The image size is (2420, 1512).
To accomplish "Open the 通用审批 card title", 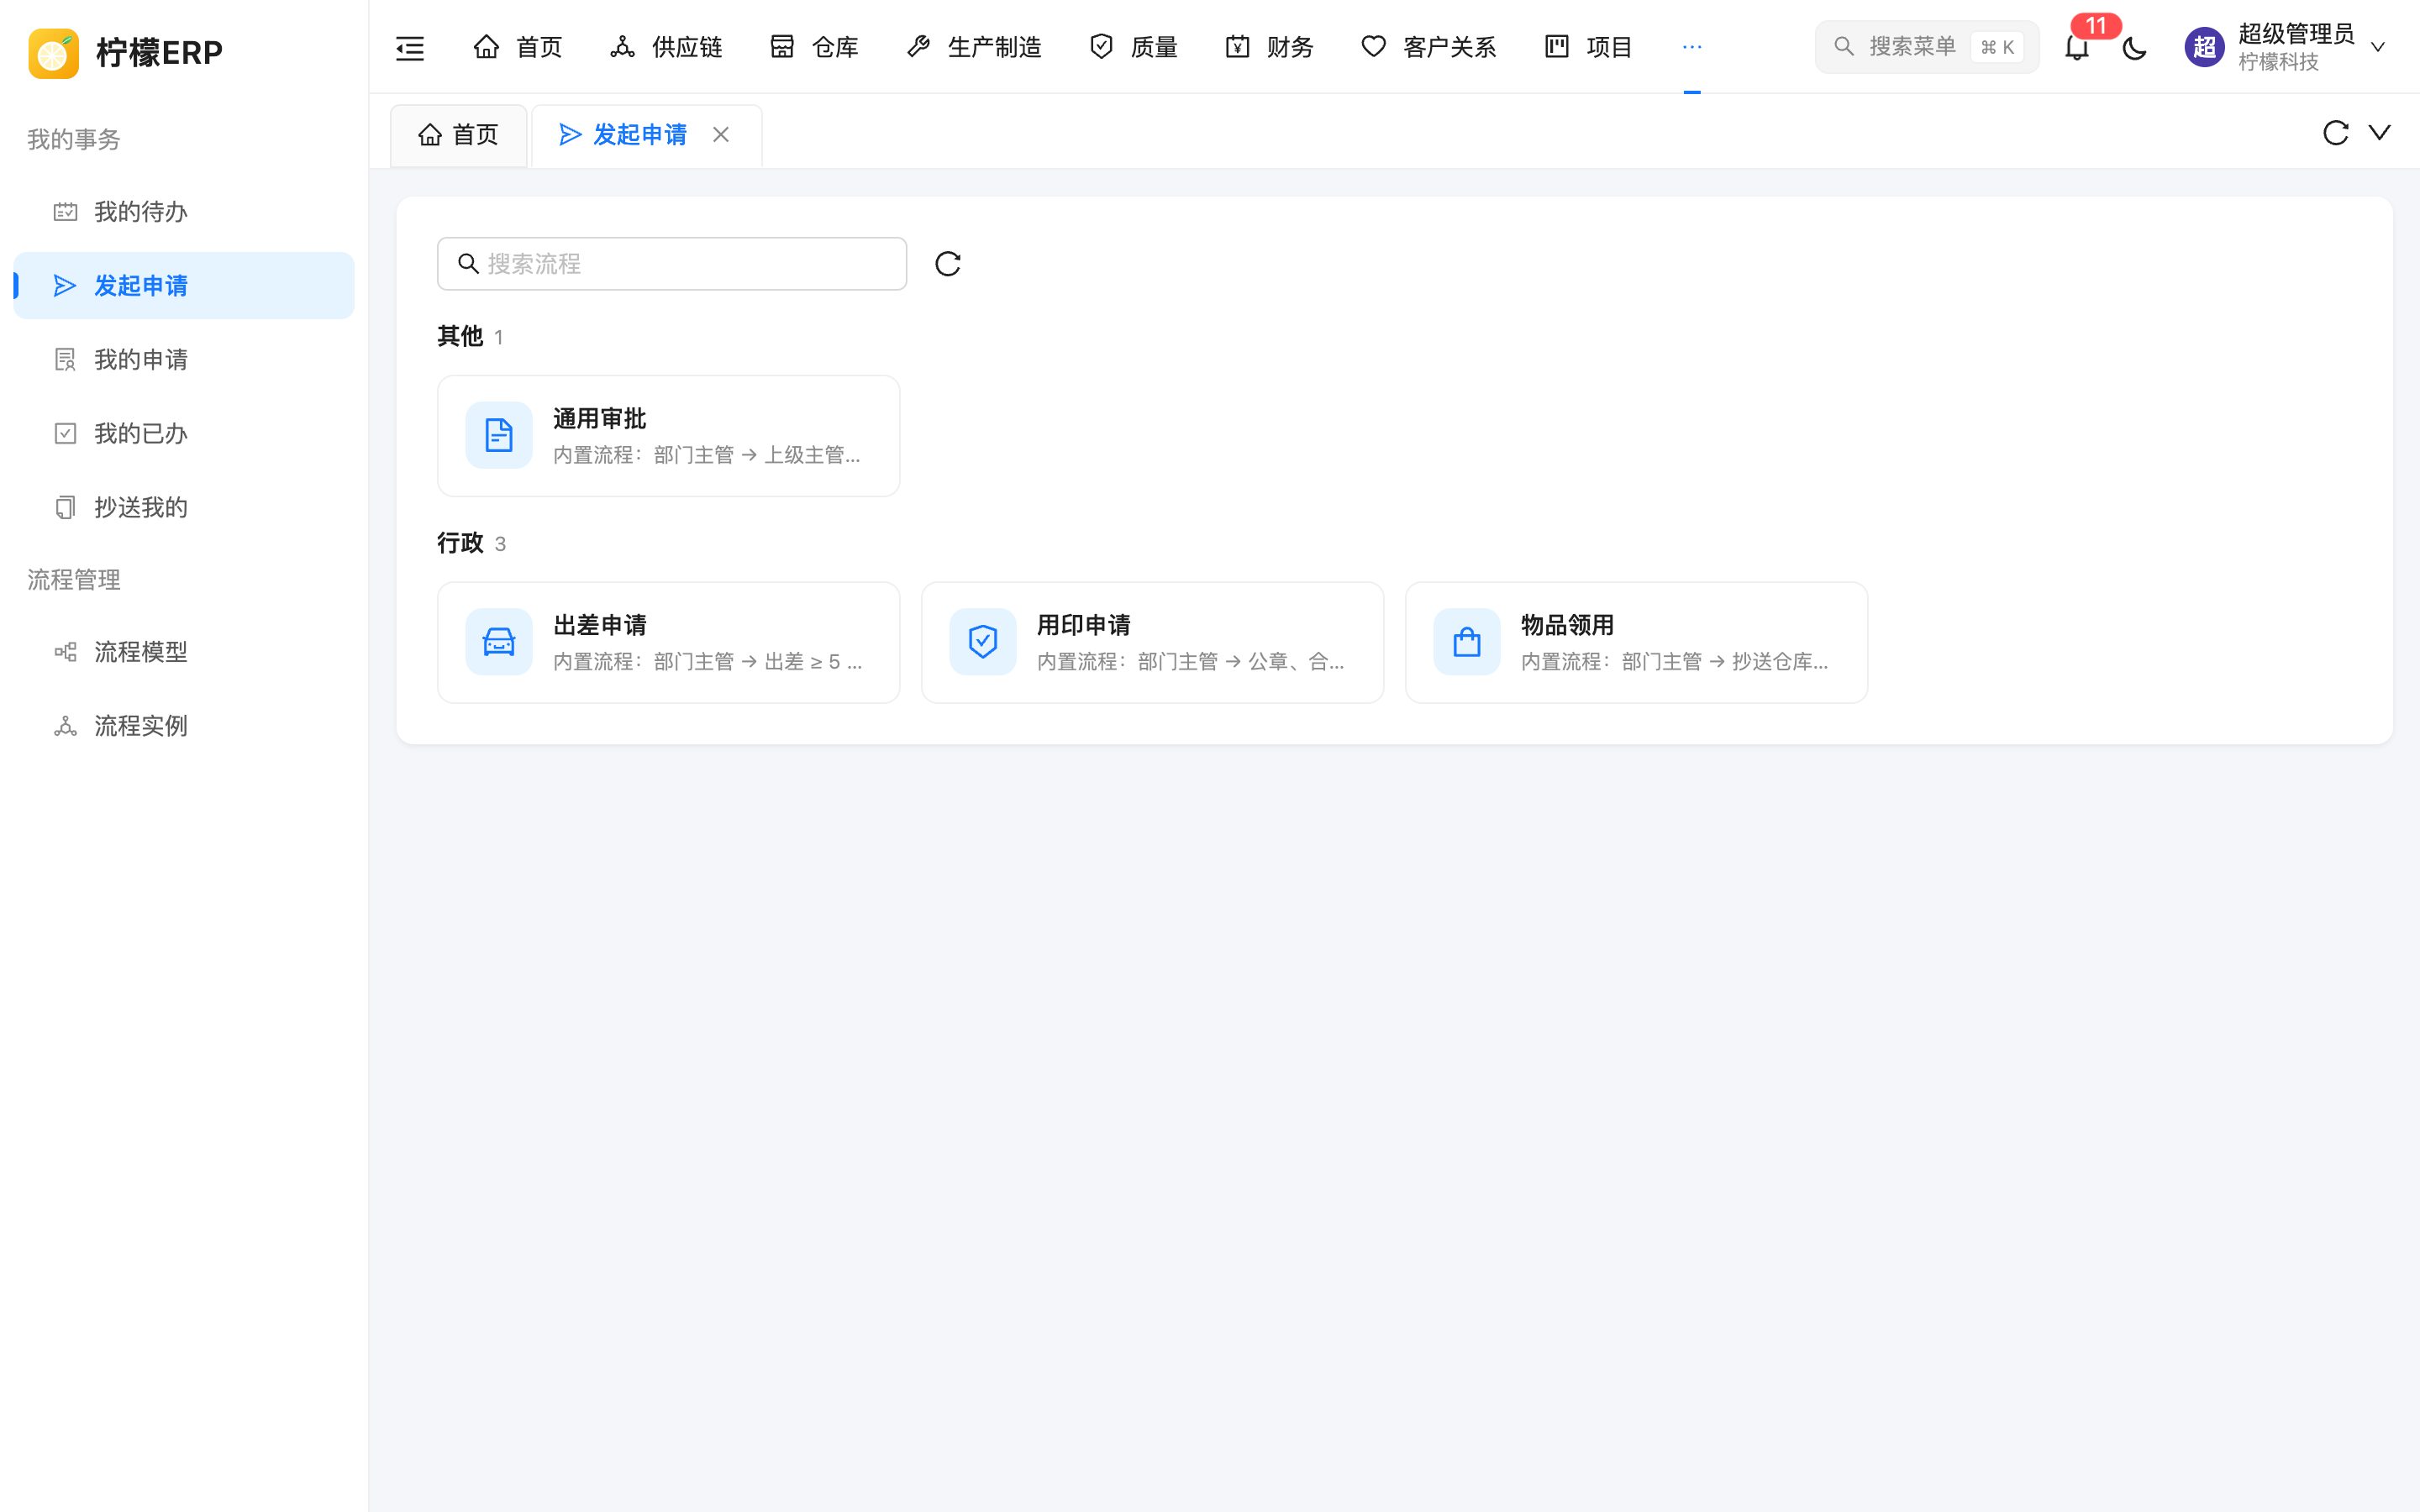I will coord(600,418).
